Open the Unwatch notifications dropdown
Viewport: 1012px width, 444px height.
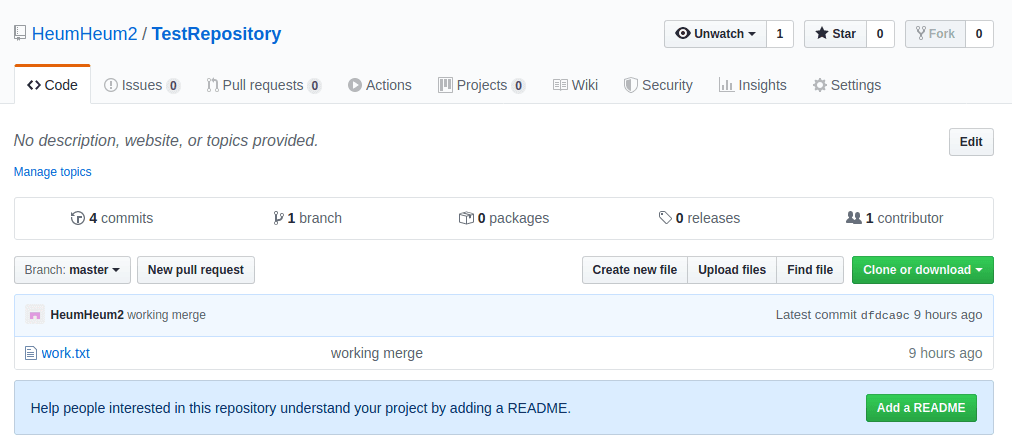[x=715, y=33]
